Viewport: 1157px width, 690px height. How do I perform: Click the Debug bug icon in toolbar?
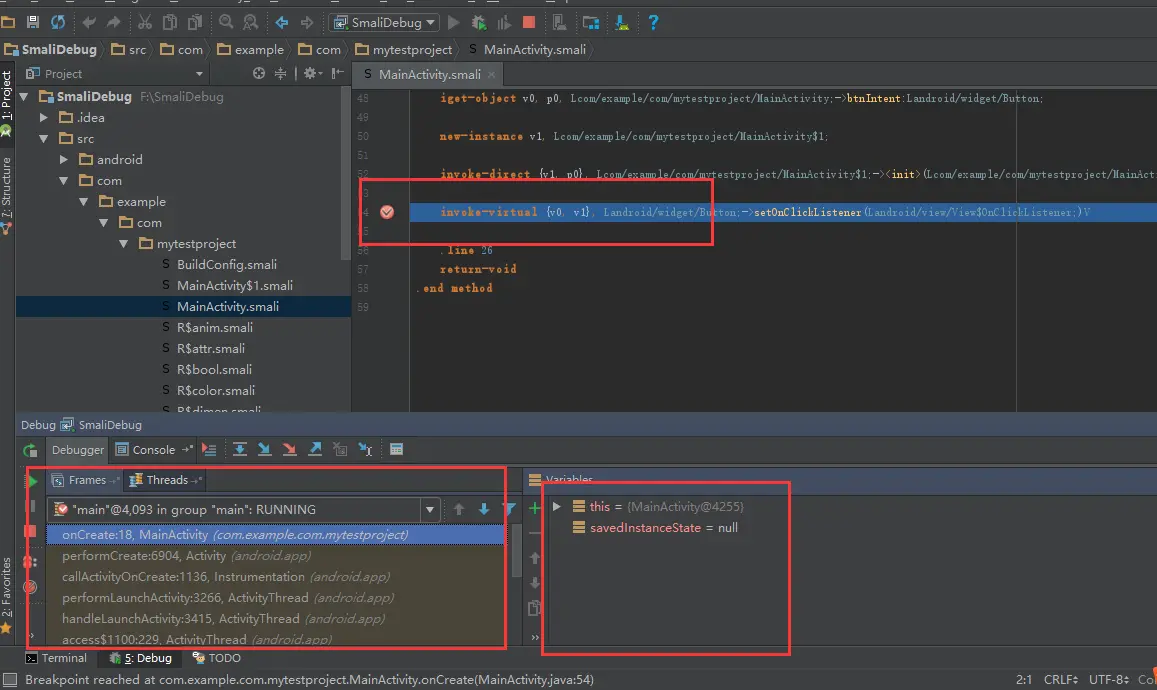click(479, 23)
